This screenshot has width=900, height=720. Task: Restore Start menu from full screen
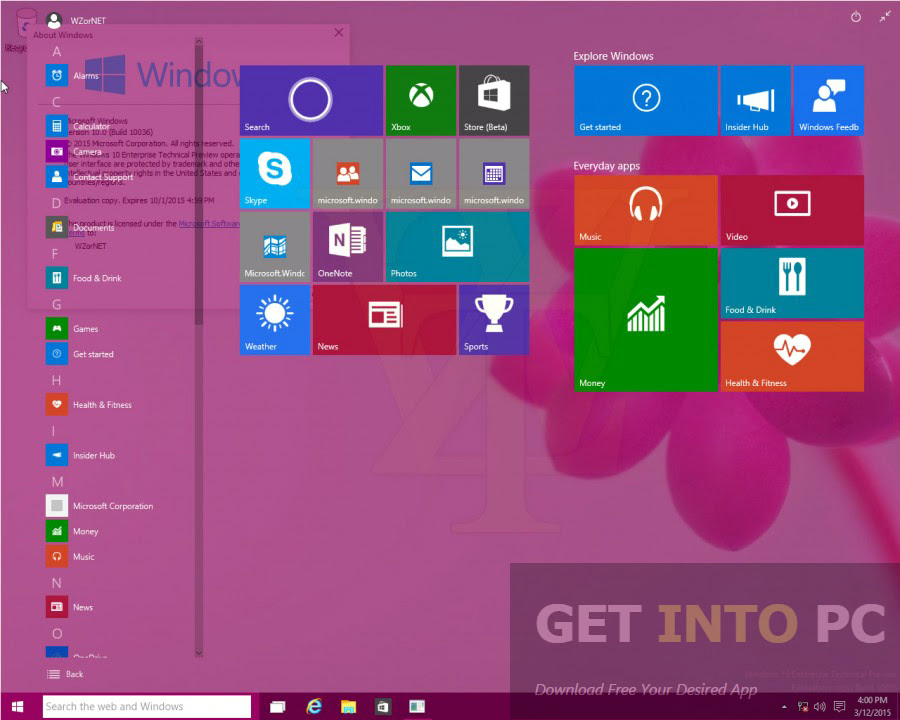(885, 17)
